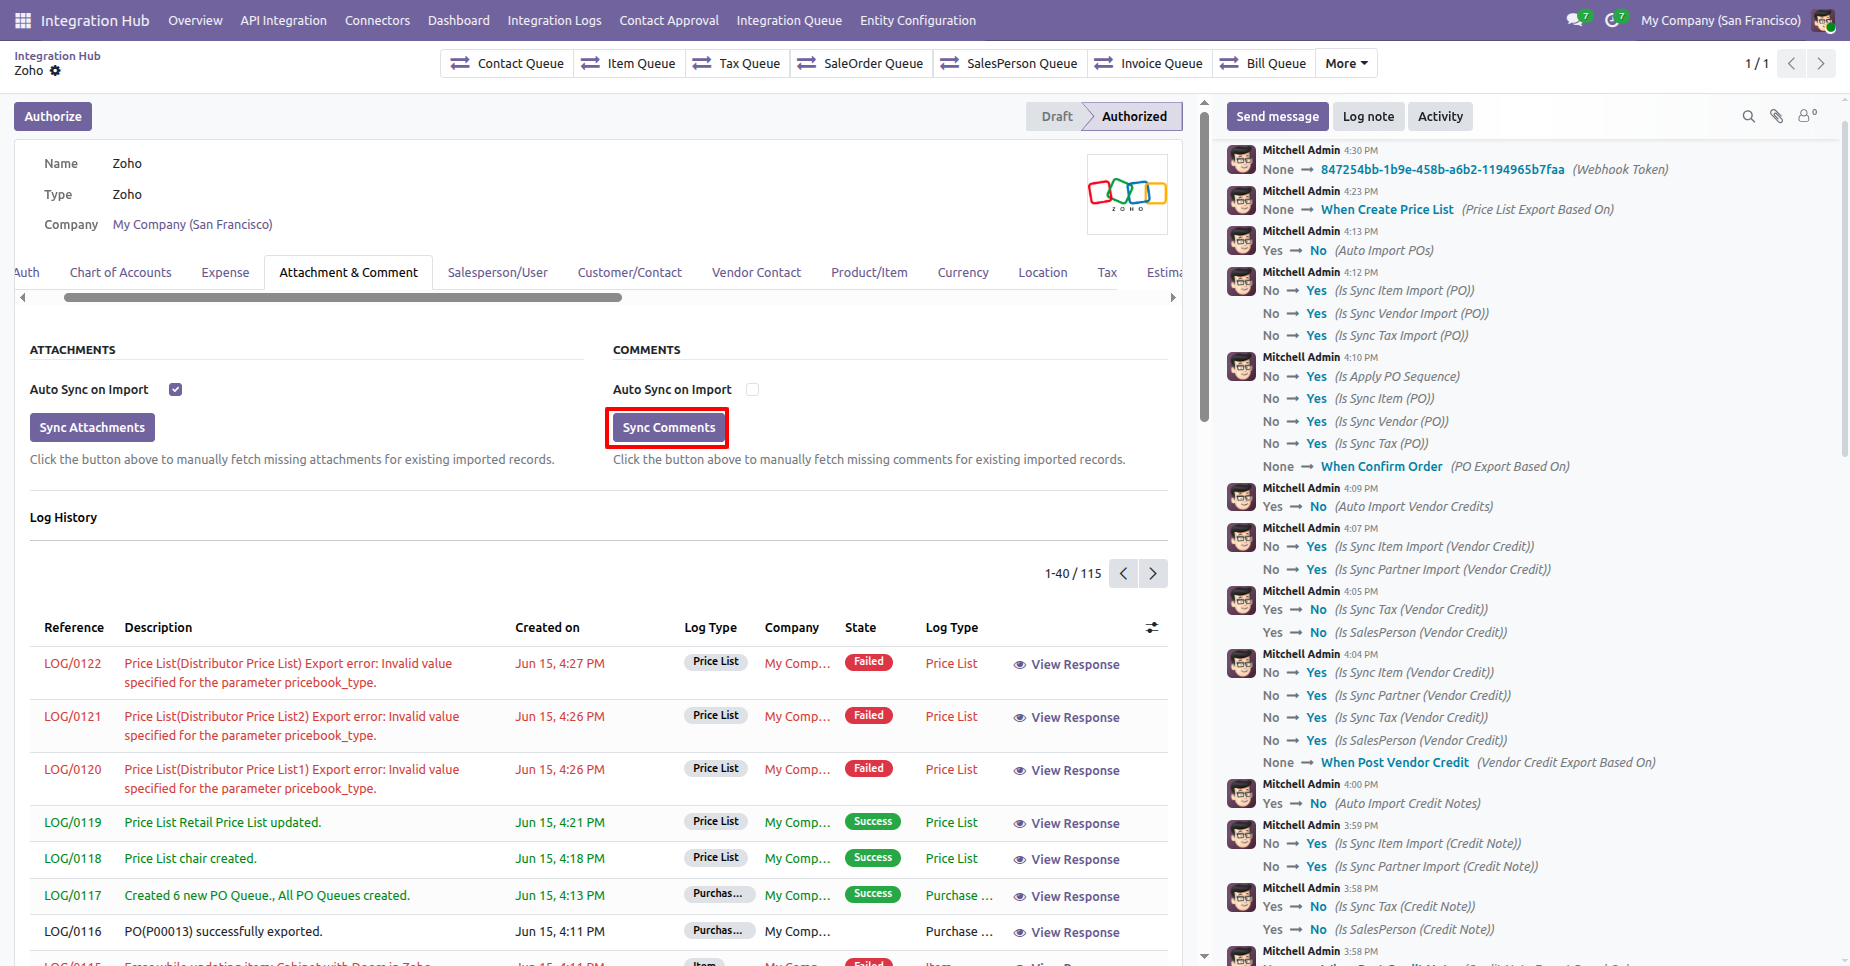Screen dimensions: 1850x966
Task: View Response for LOG/0121
Action: pos(1066,718)
